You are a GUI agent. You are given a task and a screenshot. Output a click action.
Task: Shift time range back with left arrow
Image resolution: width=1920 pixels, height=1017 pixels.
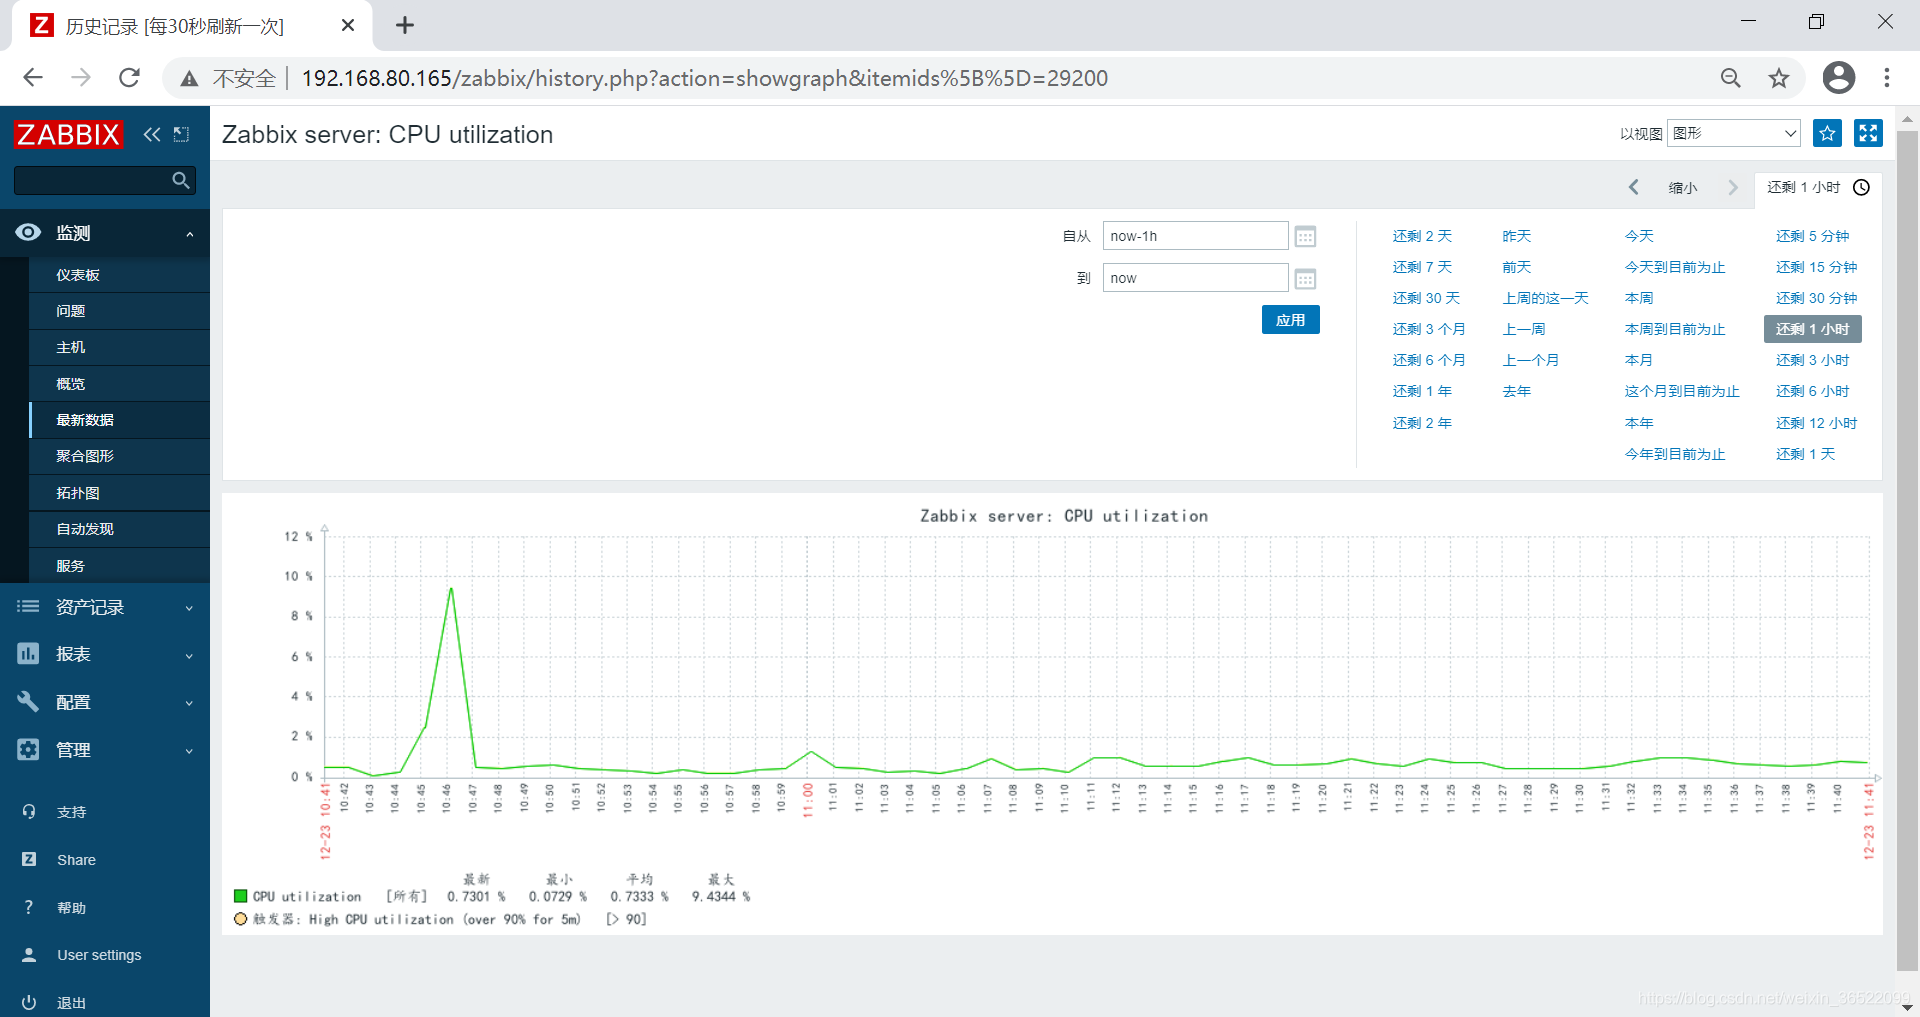1633,187
